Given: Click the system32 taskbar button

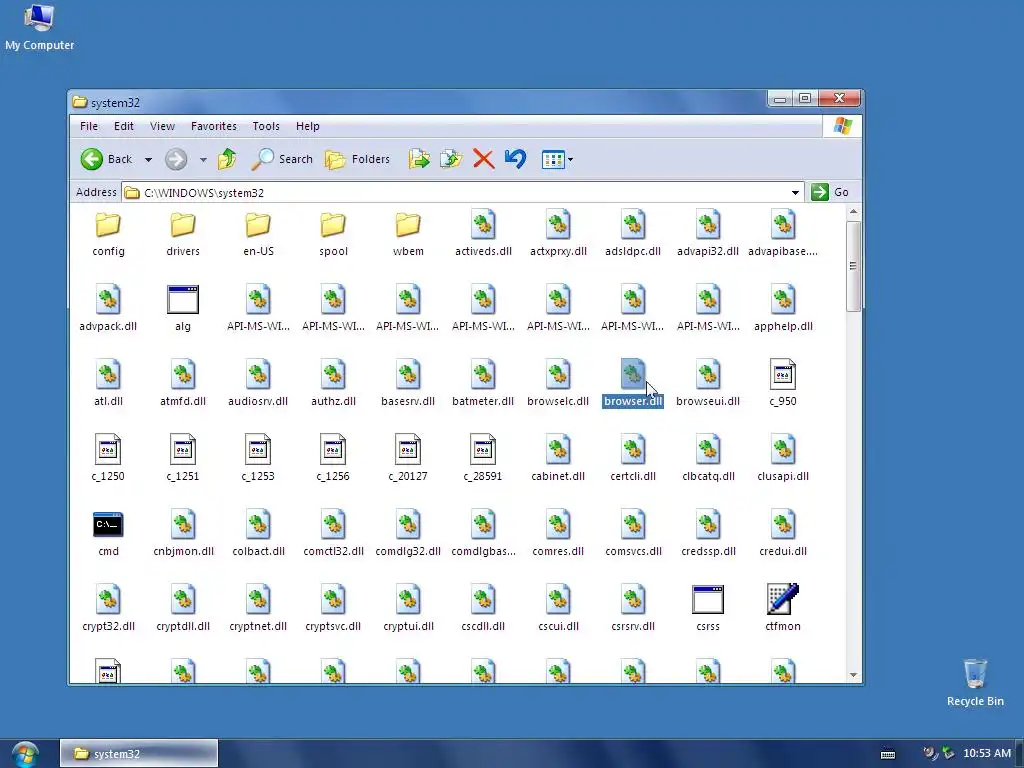Looking at the screenshot, I should pyautogui.click(x=139, y=754).
